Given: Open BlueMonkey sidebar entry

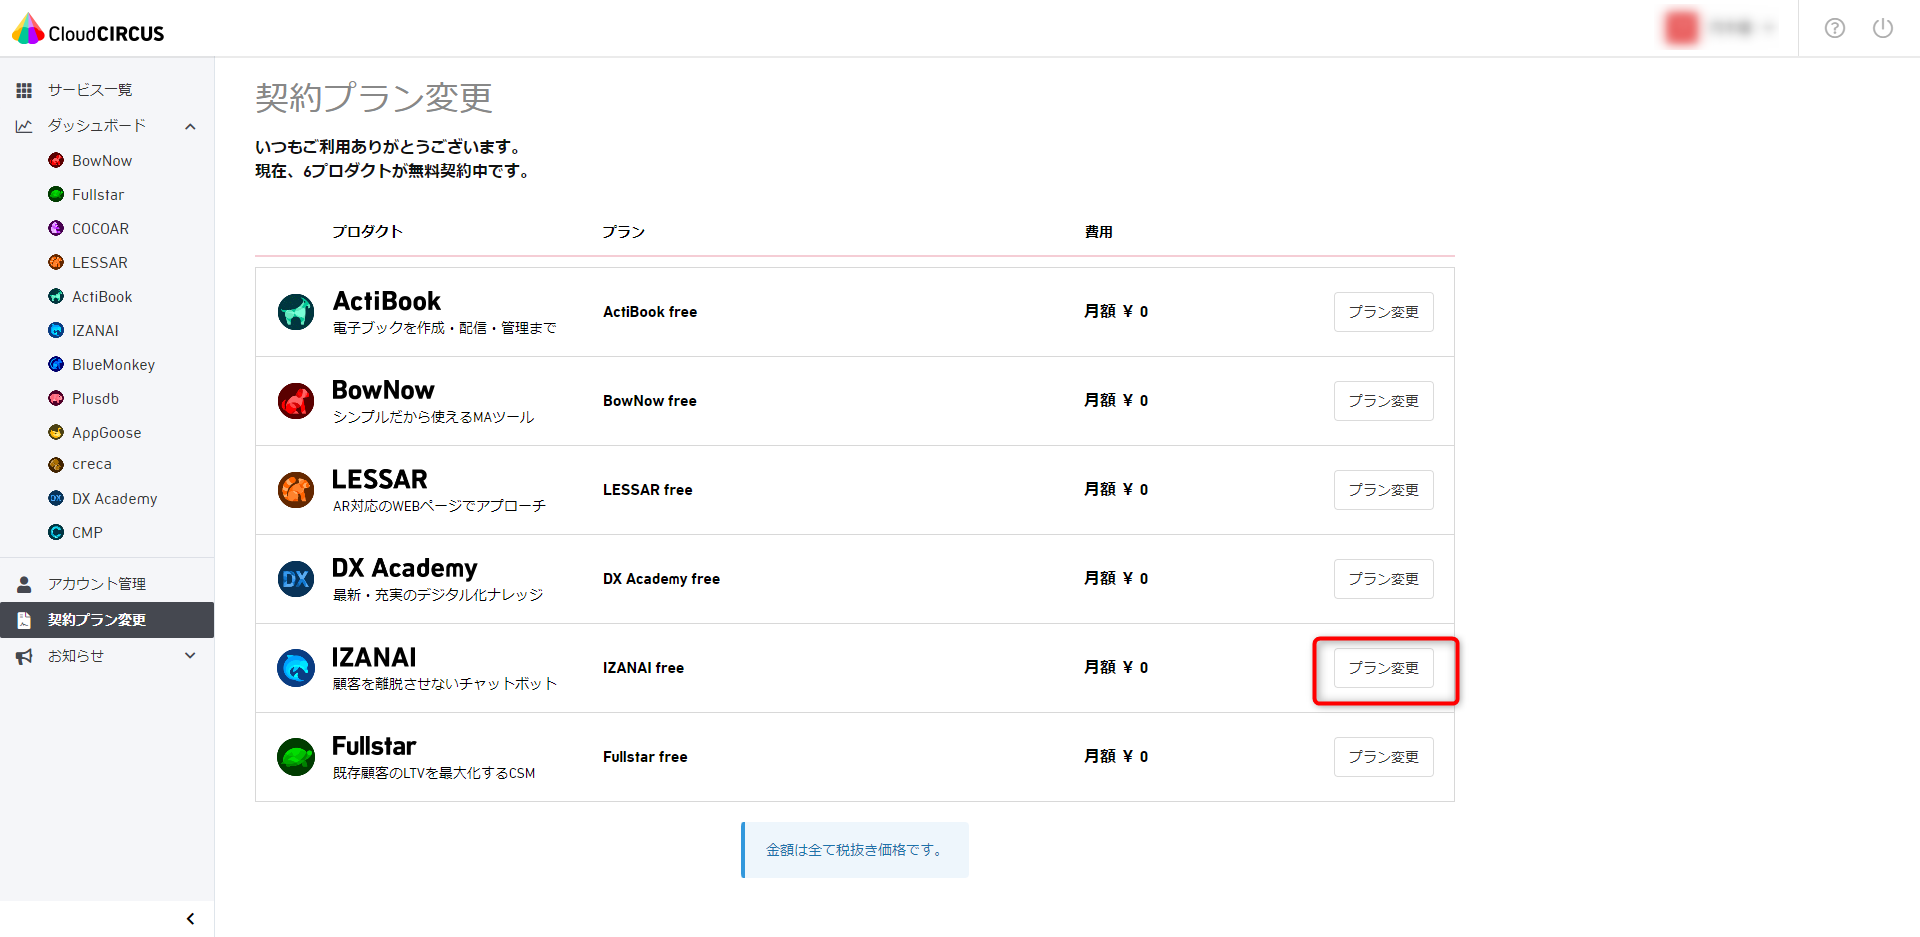Looking at the screenshot, I should click(113, 365).
